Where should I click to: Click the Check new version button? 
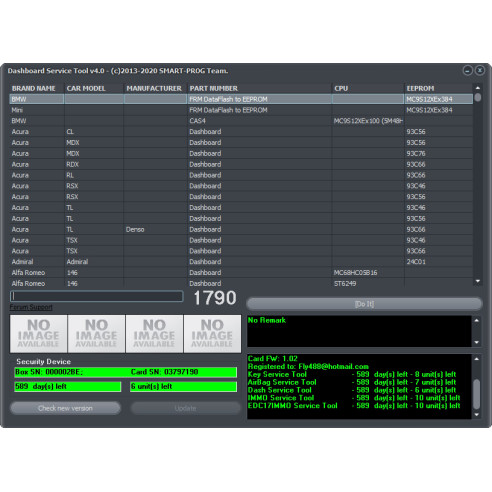point(65,408)
